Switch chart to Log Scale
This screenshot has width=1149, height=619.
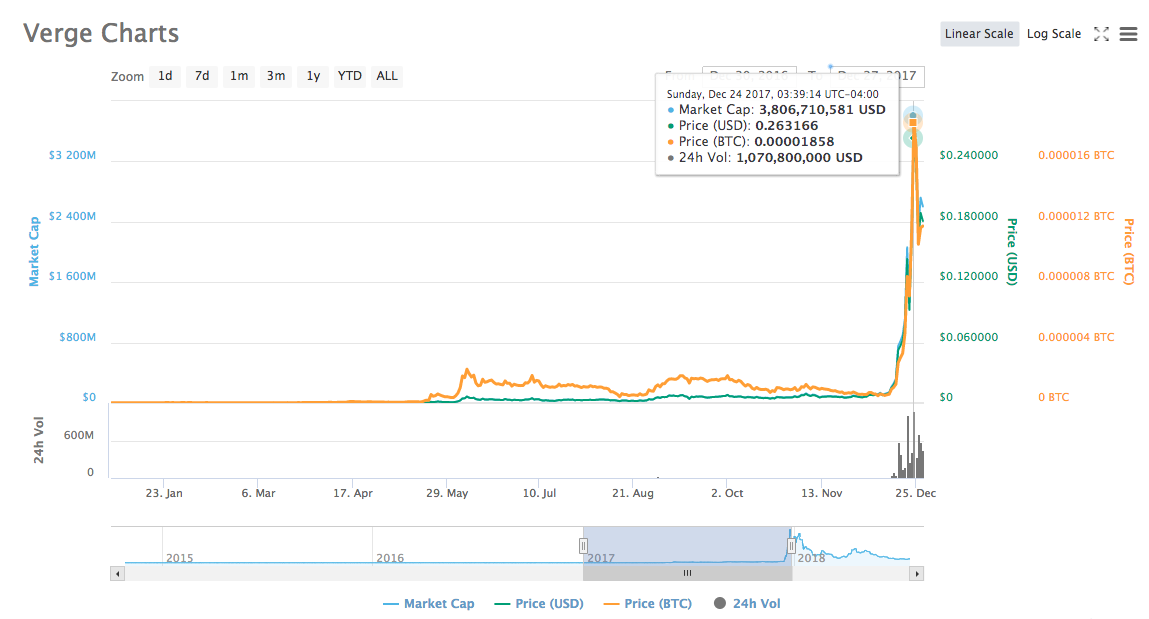(x=1054, y=34)
